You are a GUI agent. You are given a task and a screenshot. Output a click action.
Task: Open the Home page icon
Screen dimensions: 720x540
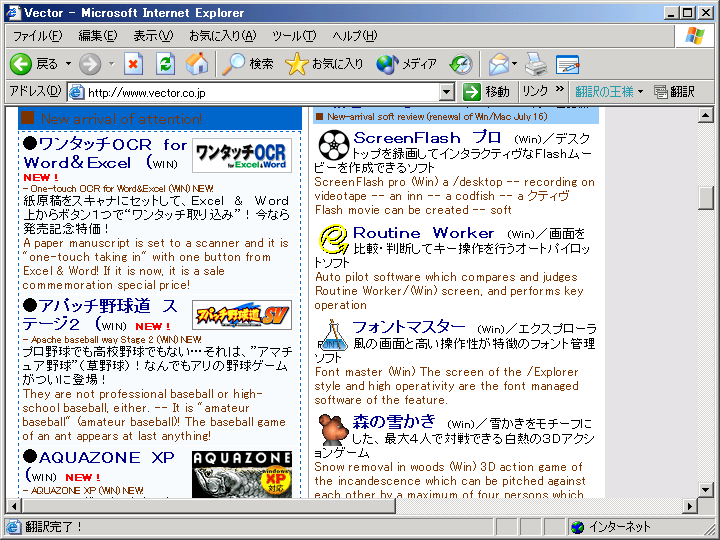pos(197,64)
